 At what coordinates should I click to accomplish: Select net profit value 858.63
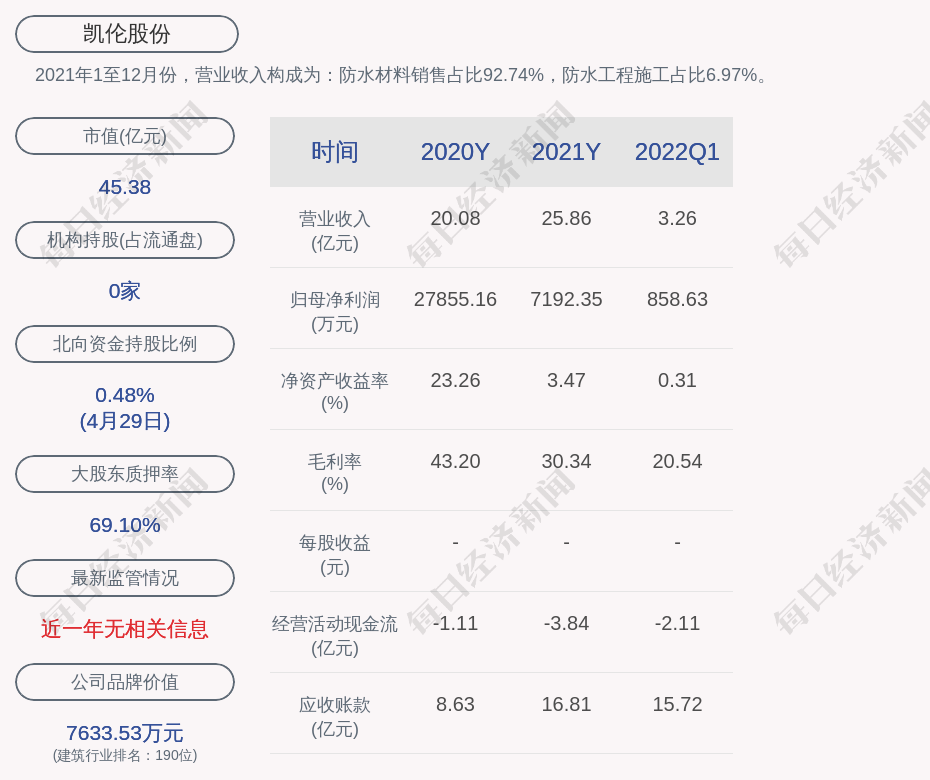click(677, 300)
